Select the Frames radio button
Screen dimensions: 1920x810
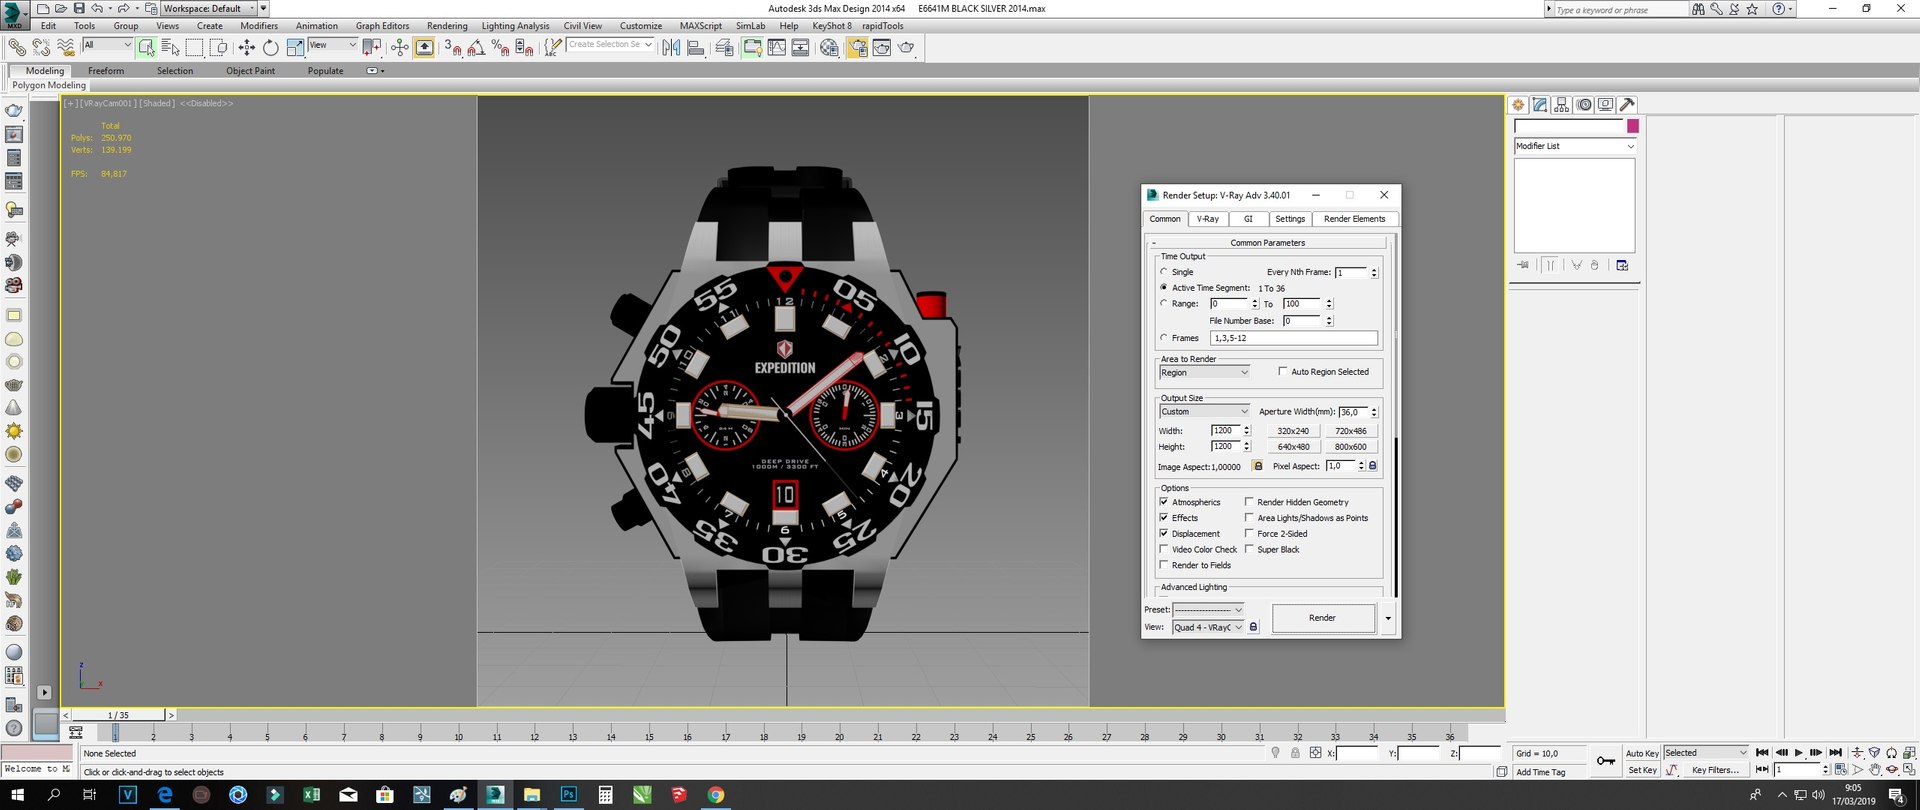pyautogui.click(x=1164, y=338)
